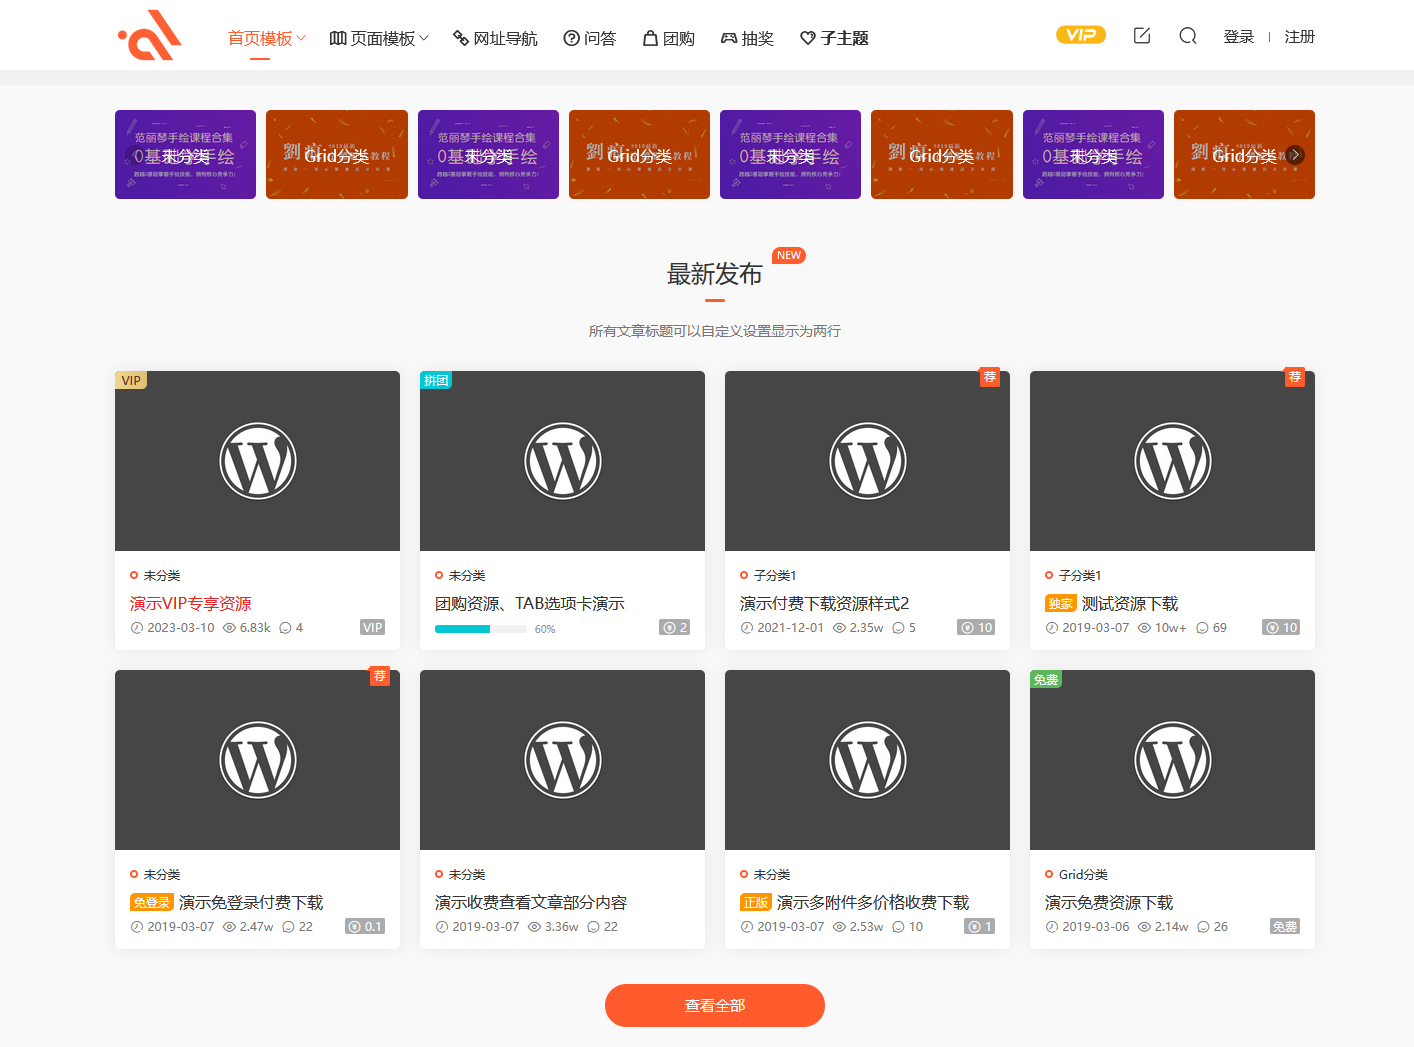
Task: Open the 网址导航 menu item
Action: coord(495,38)
